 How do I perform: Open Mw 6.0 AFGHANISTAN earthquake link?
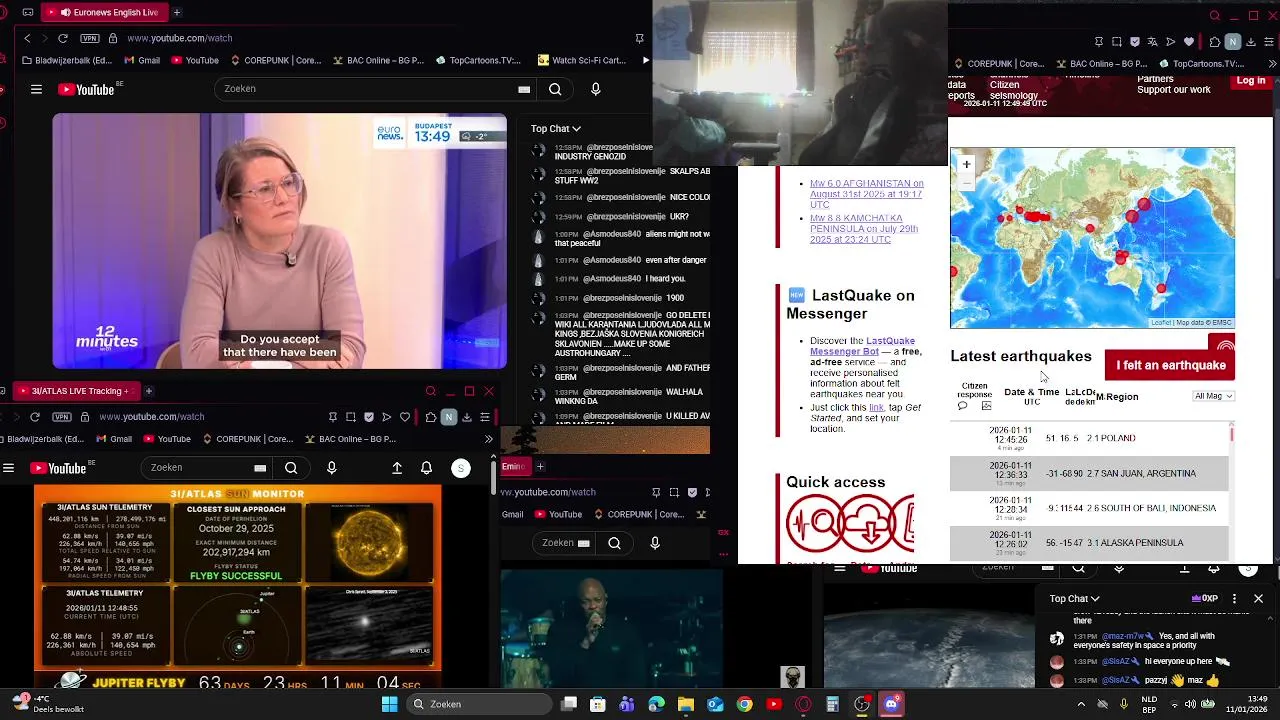[866, 194]
